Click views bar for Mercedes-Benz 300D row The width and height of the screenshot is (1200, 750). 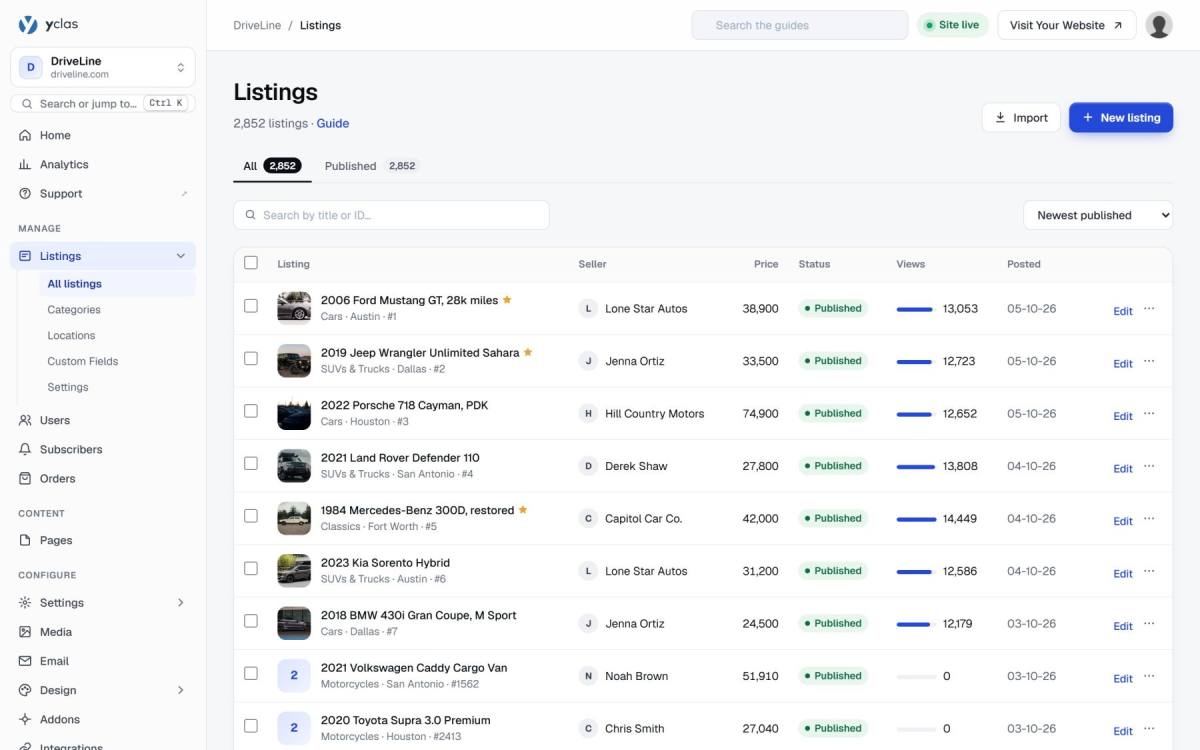(916, 519)
